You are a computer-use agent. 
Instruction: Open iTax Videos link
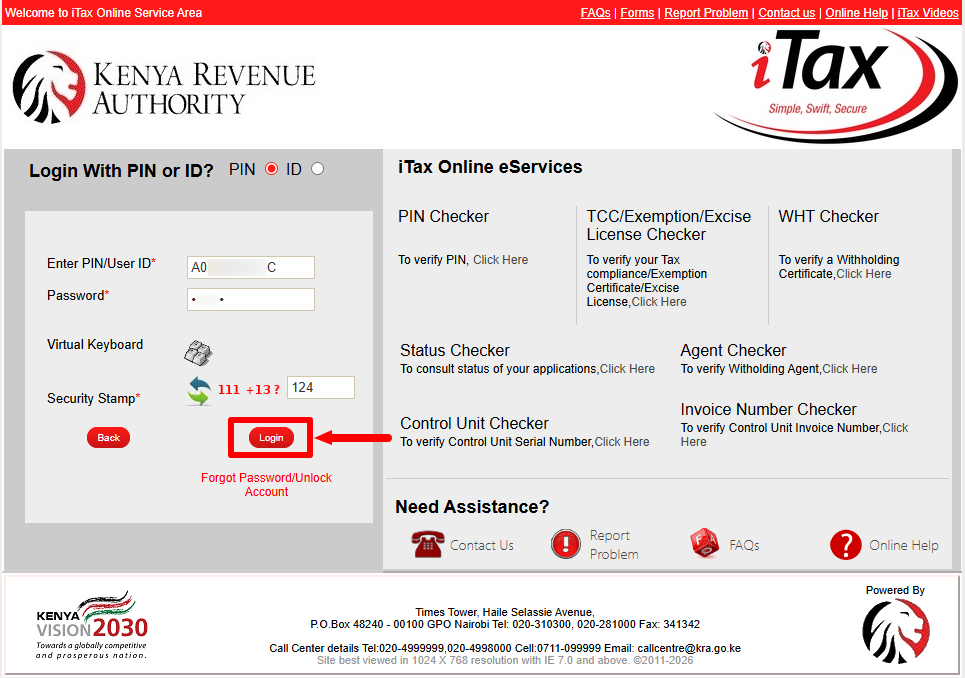click(x=927, y=13)
